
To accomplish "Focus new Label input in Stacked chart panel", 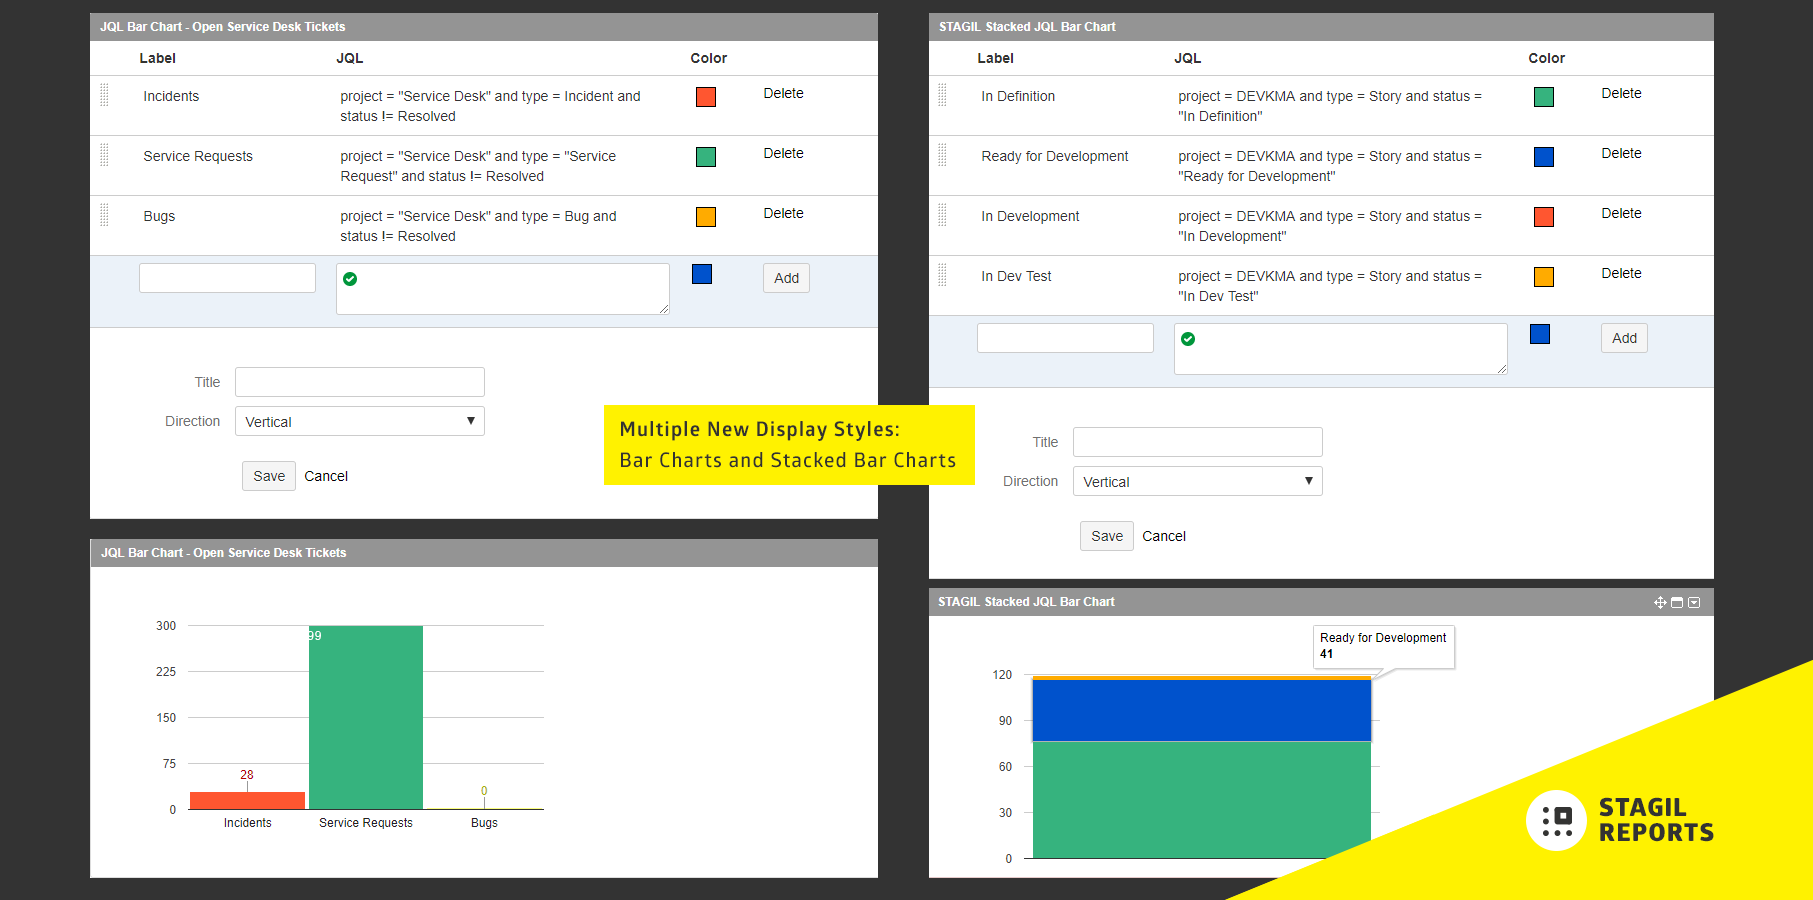I will pos(1065,338).
